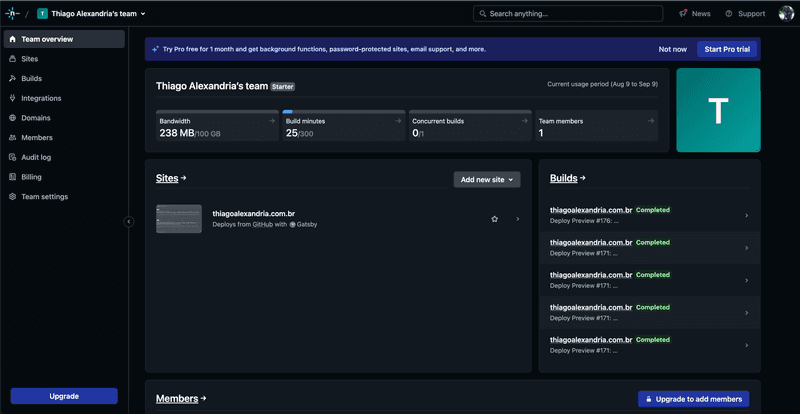Open Domains in the sidebar
Viewport: 800px width, 414px height.
pyautogui.click(x=64, y=118)
